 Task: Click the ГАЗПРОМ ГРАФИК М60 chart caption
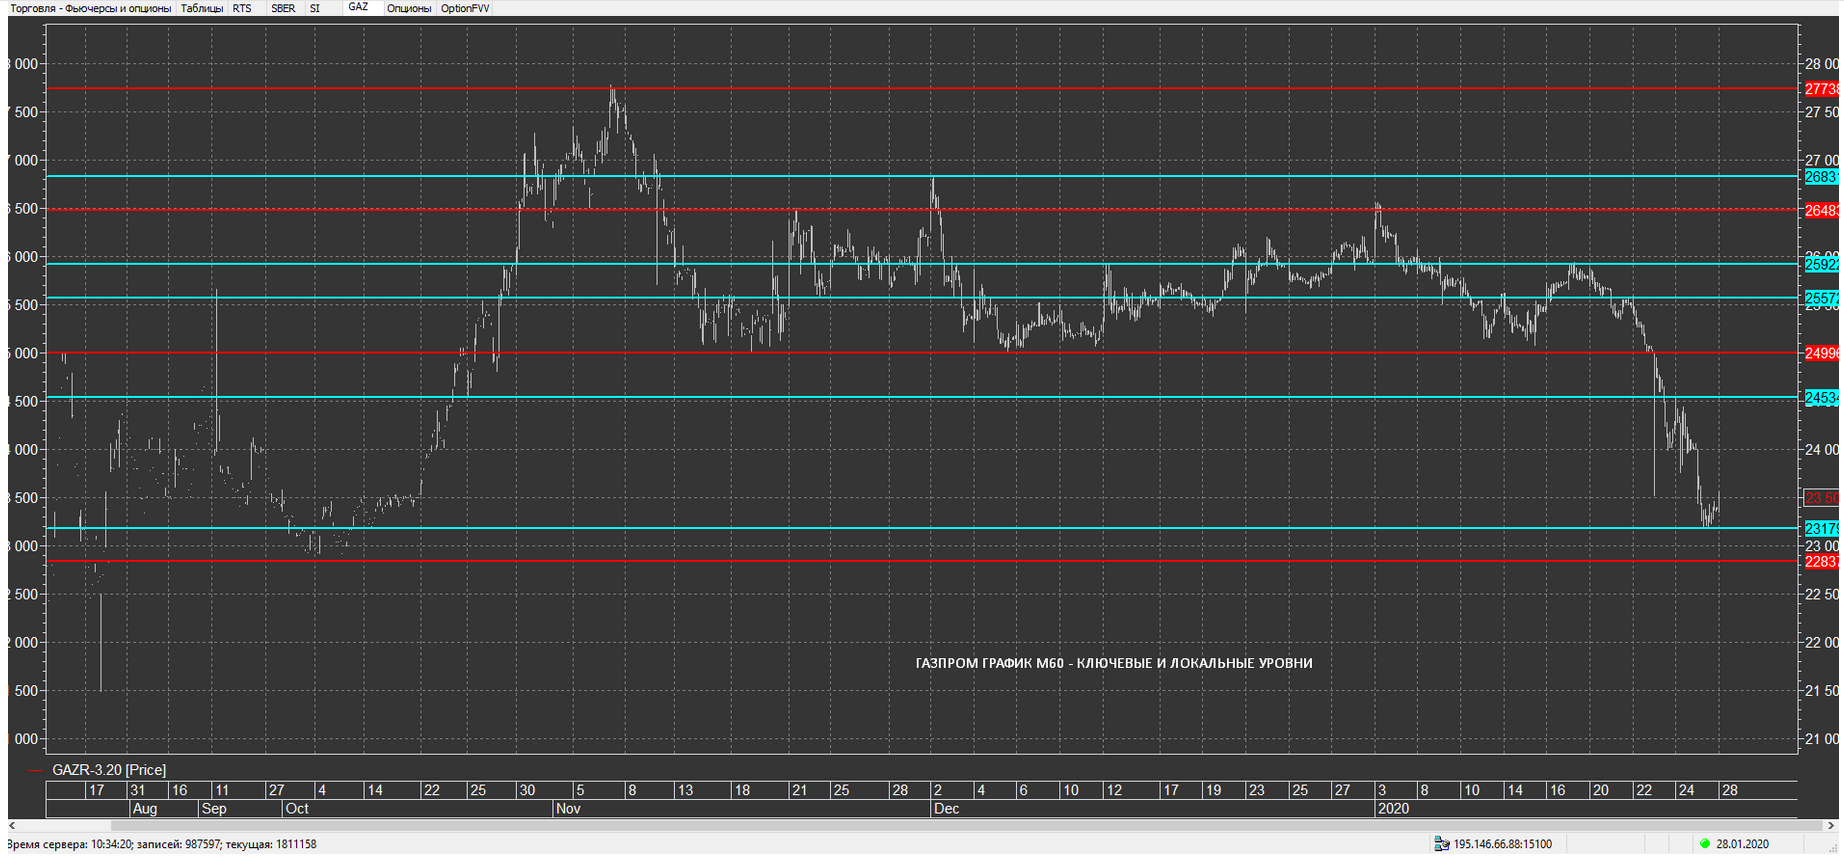(x=1114, y=663)
